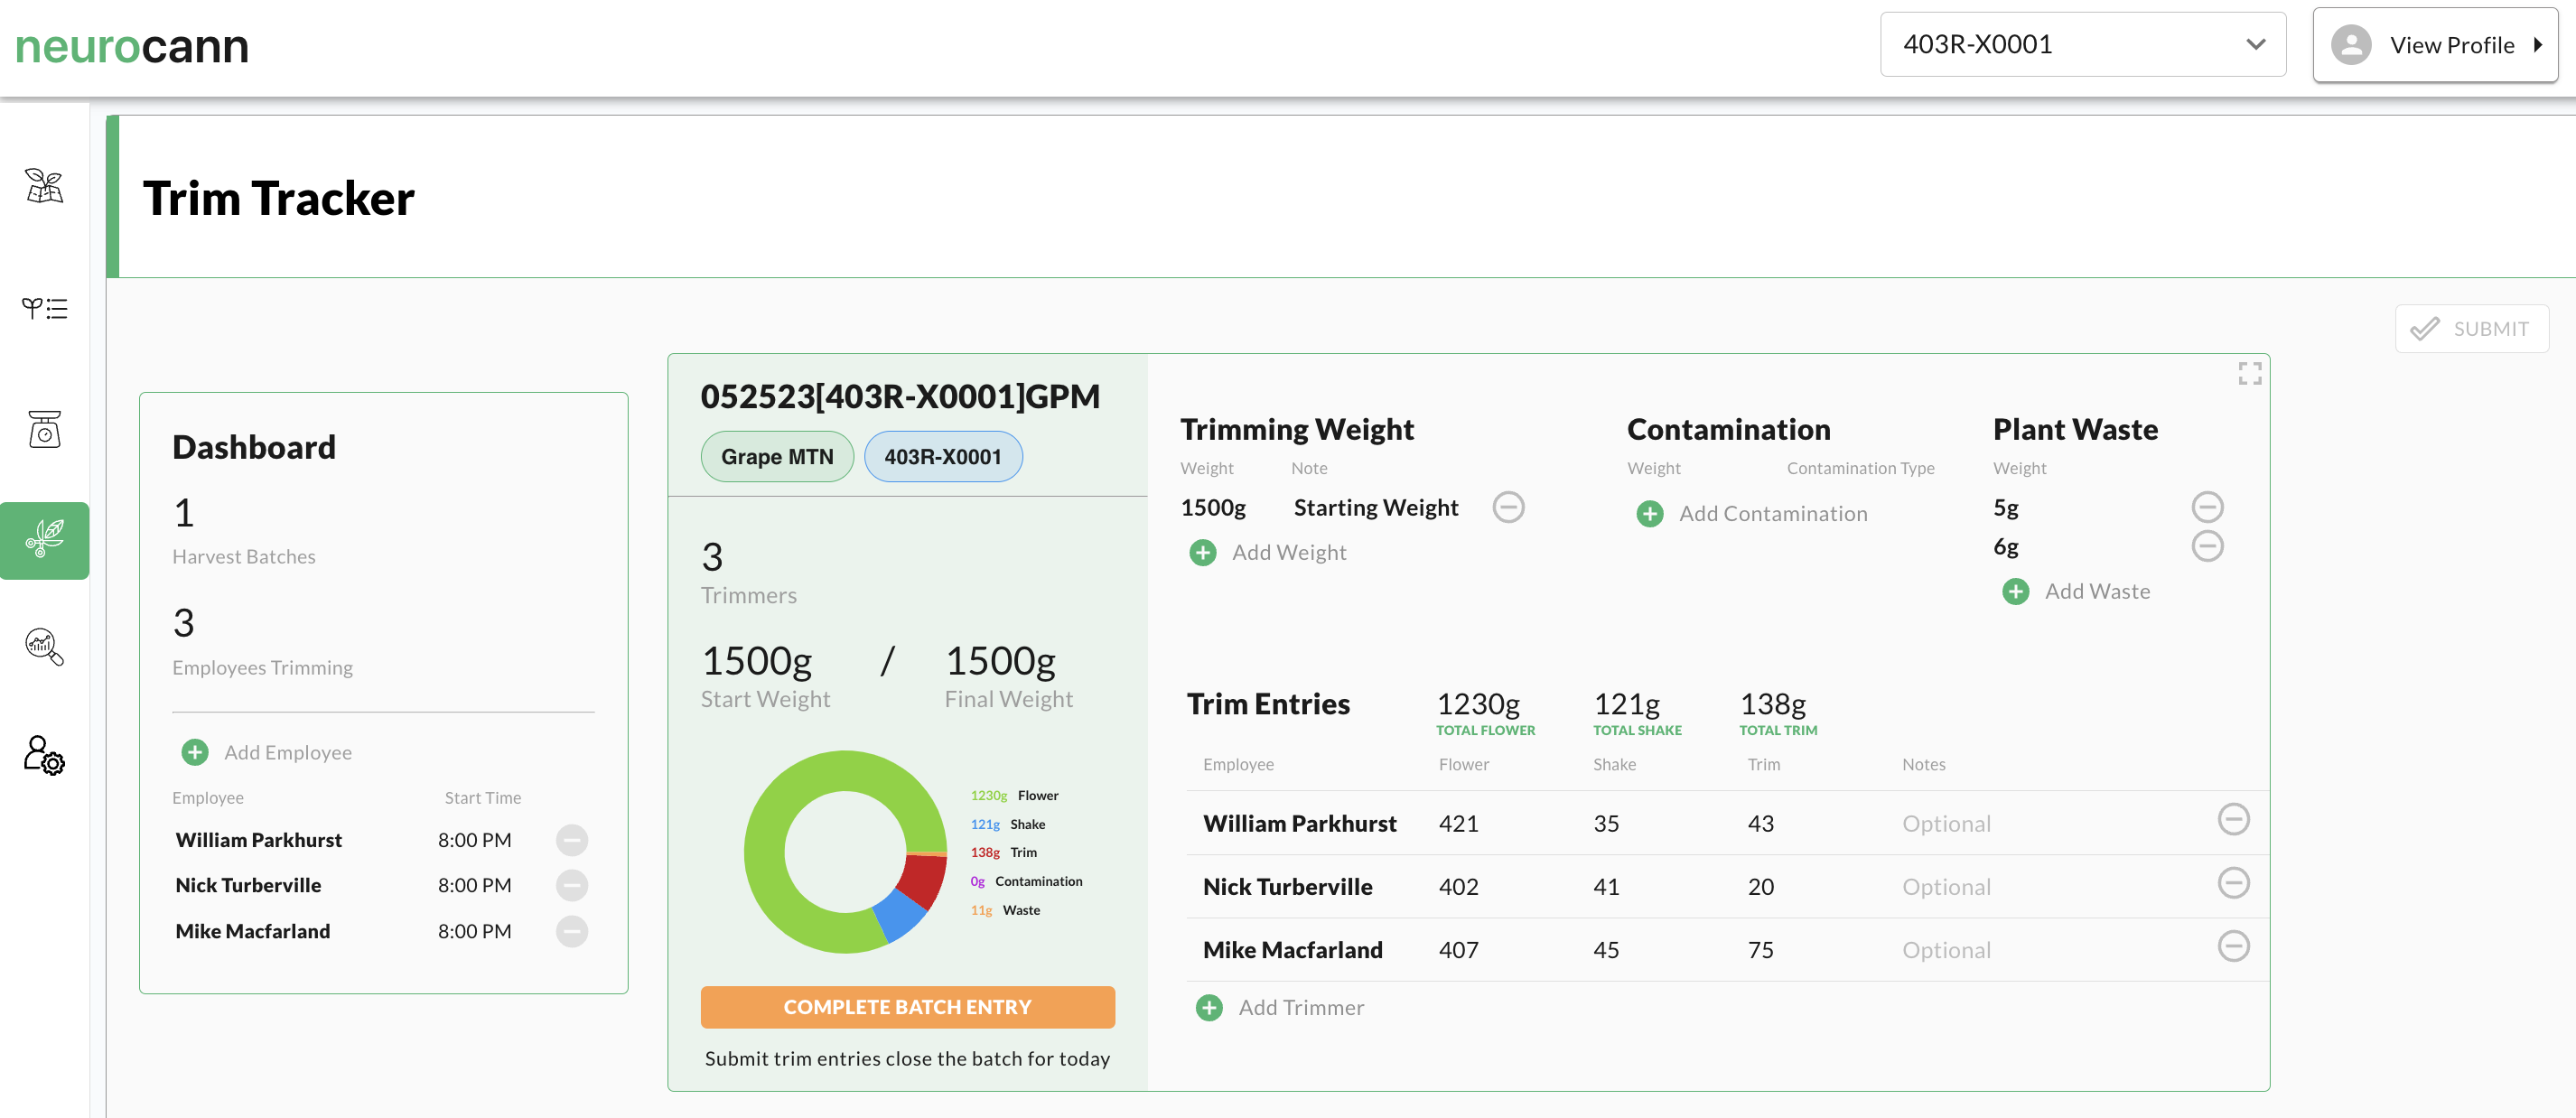Open the plant list sidebar icon

44,308
